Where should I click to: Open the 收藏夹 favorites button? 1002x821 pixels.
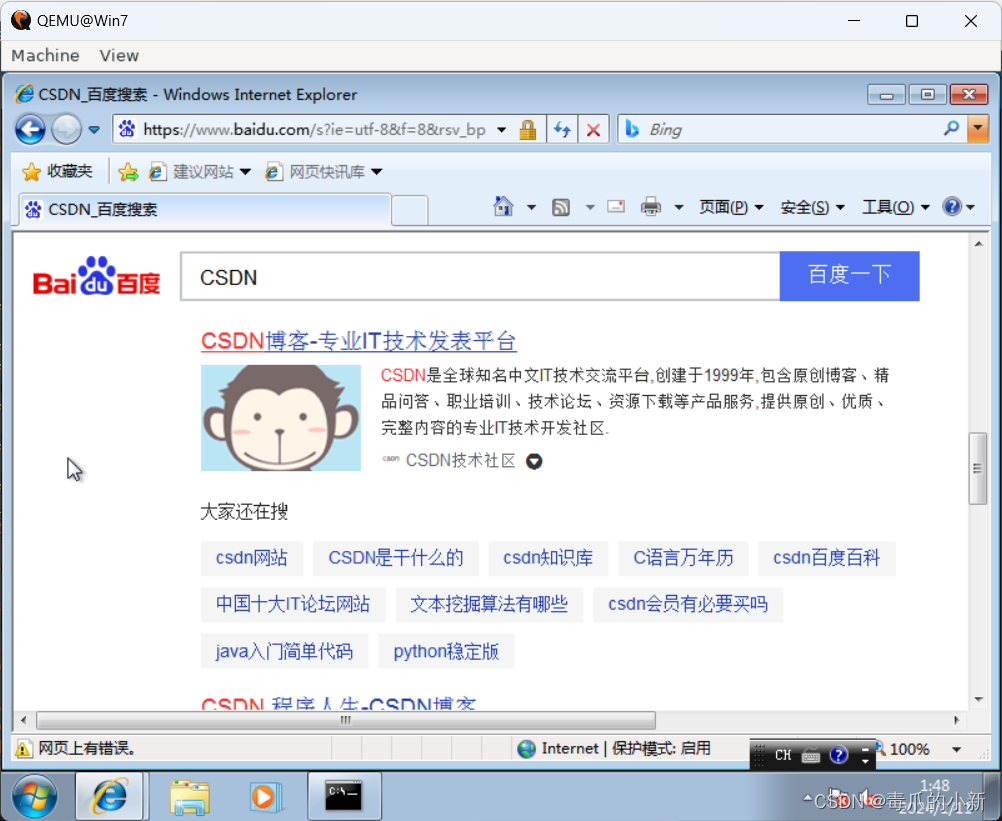pyautogui.click(x=58, y=171)
